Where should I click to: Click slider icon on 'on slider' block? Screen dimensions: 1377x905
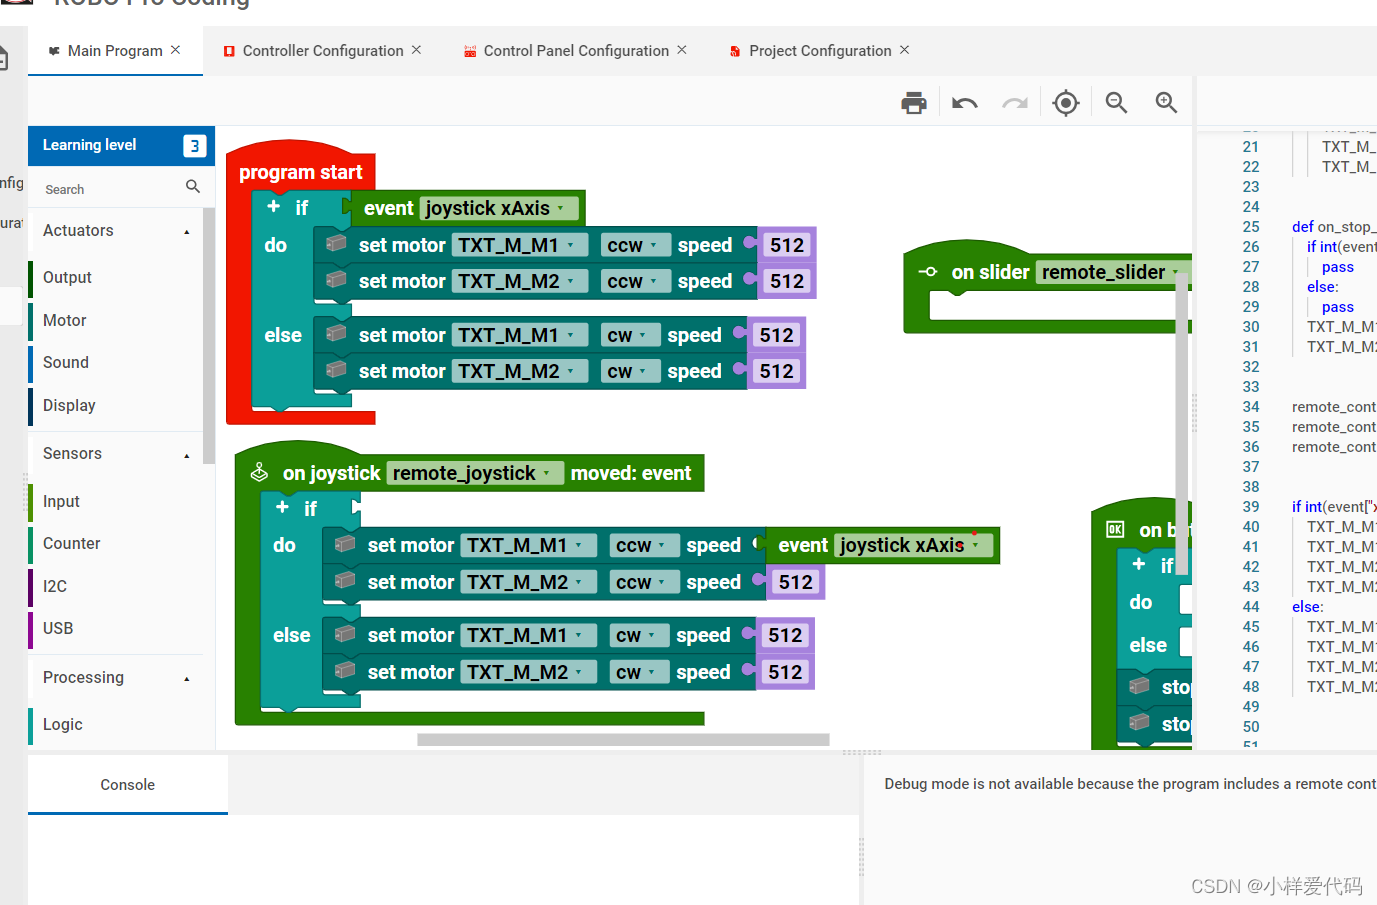pos(927,272)
